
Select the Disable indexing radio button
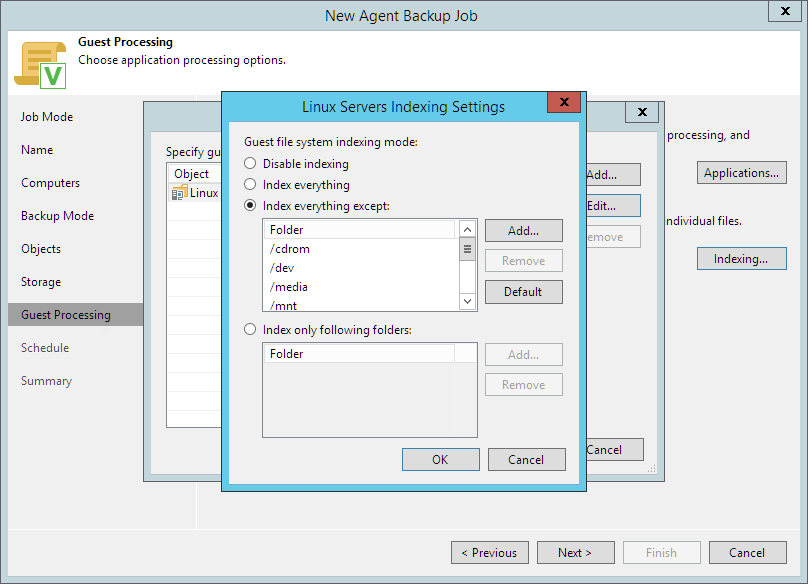click(x=250, y=164)
